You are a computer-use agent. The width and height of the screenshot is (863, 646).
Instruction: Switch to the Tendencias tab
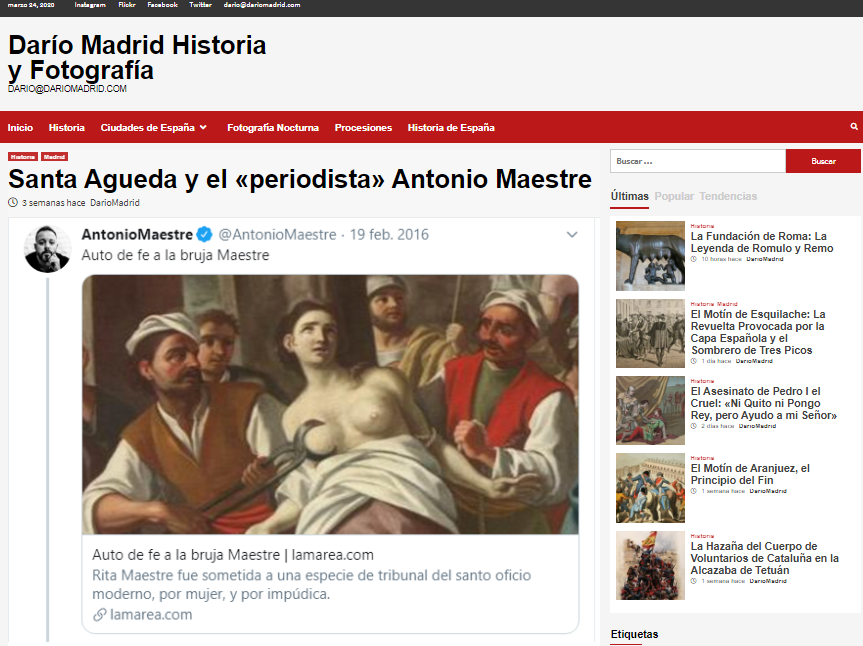click(x=728, y=196)
